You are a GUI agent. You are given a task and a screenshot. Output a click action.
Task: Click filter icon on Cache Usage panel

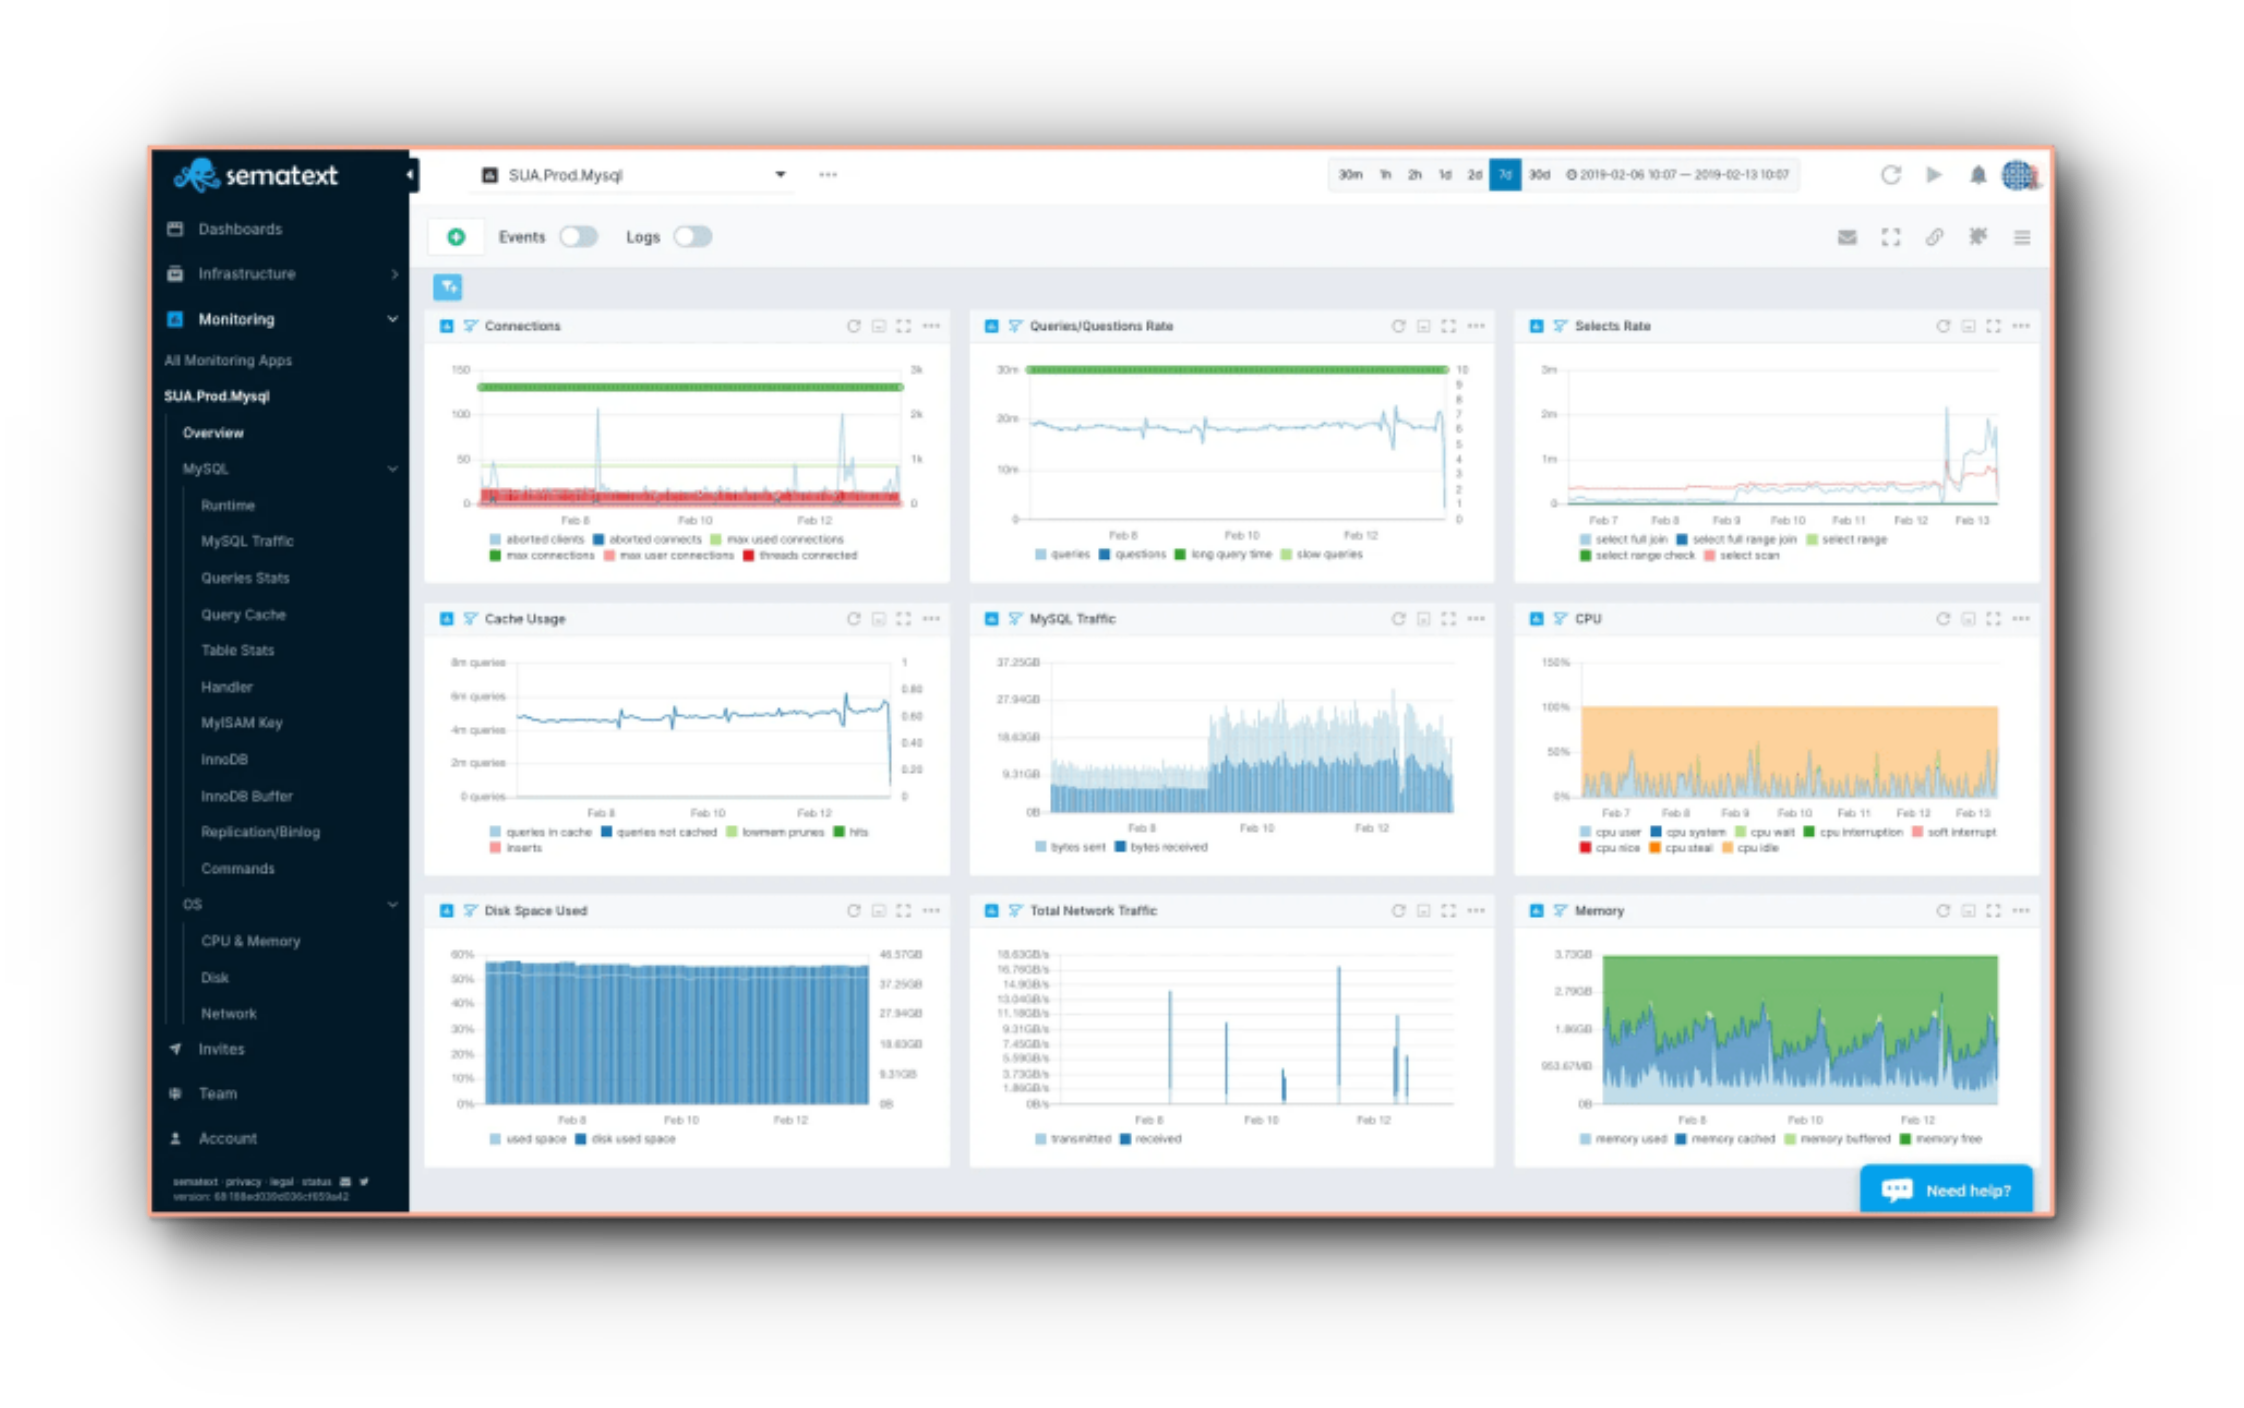tap(470, 619)
